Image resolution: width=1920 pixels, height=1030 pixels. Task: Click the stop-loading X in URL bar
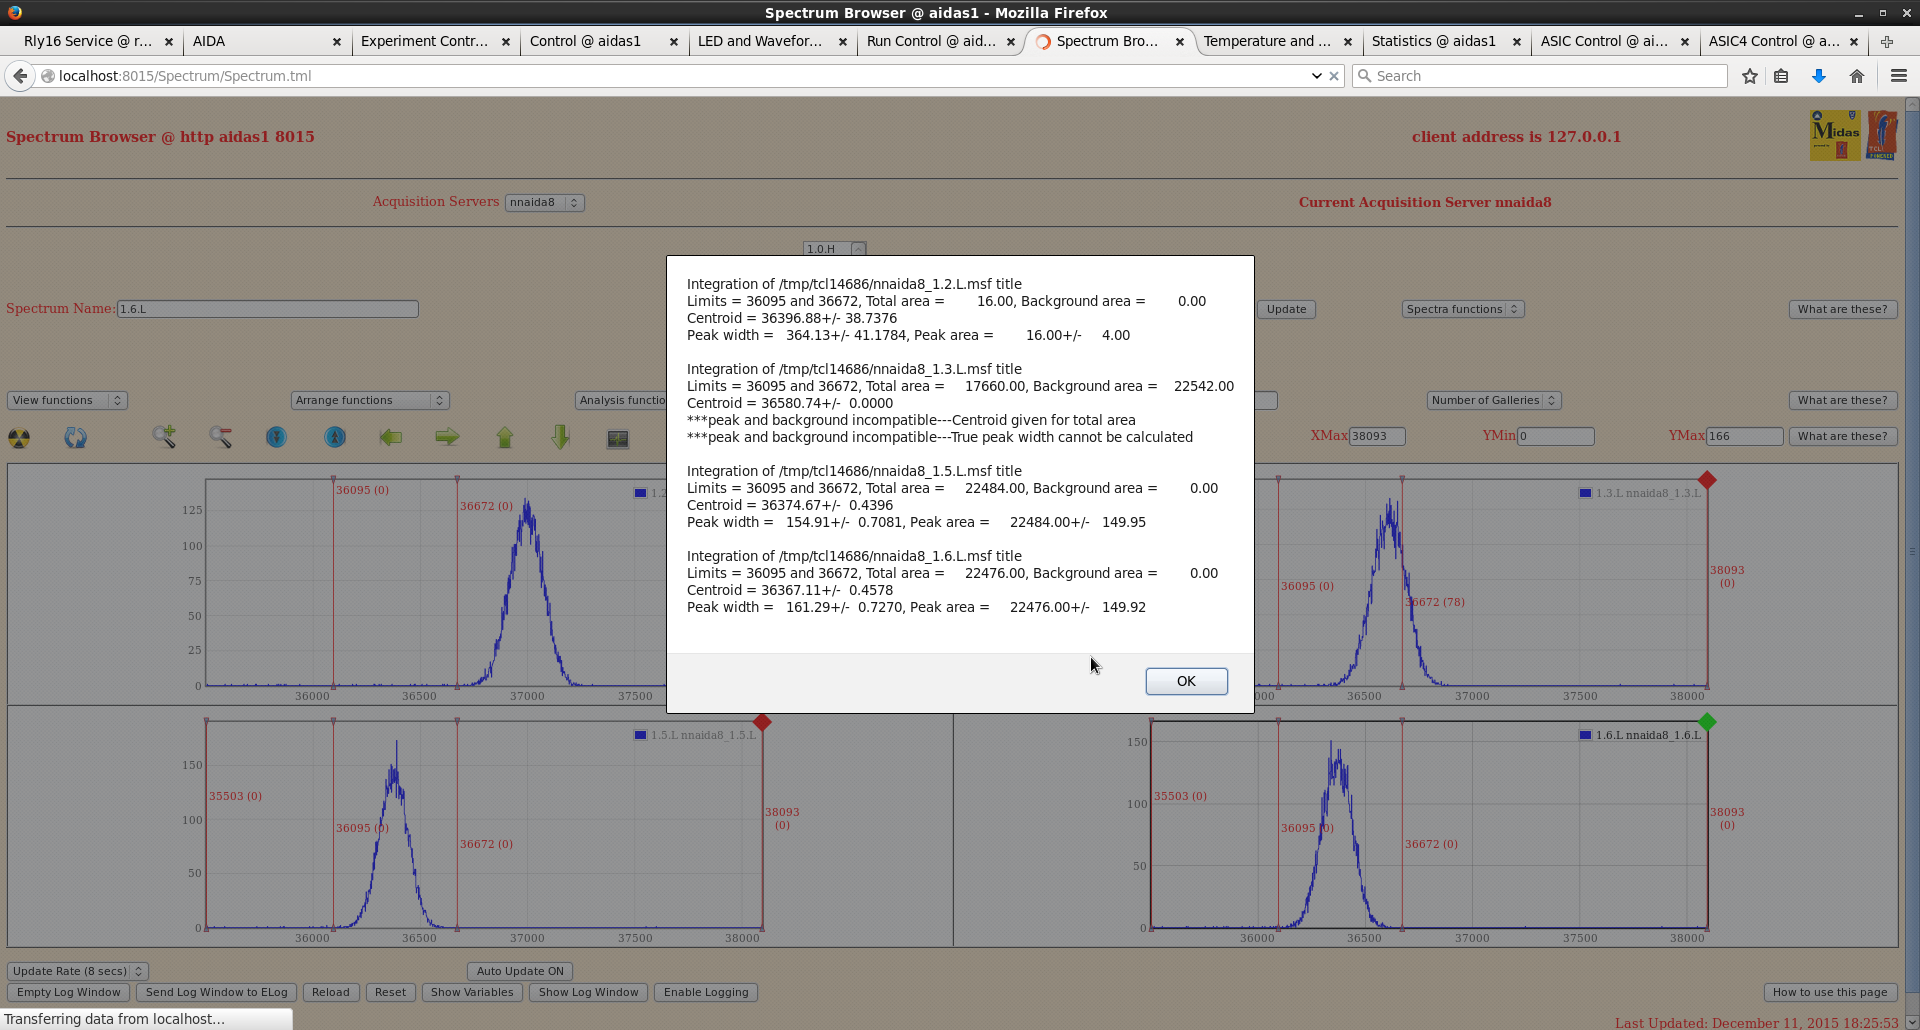1334,76
